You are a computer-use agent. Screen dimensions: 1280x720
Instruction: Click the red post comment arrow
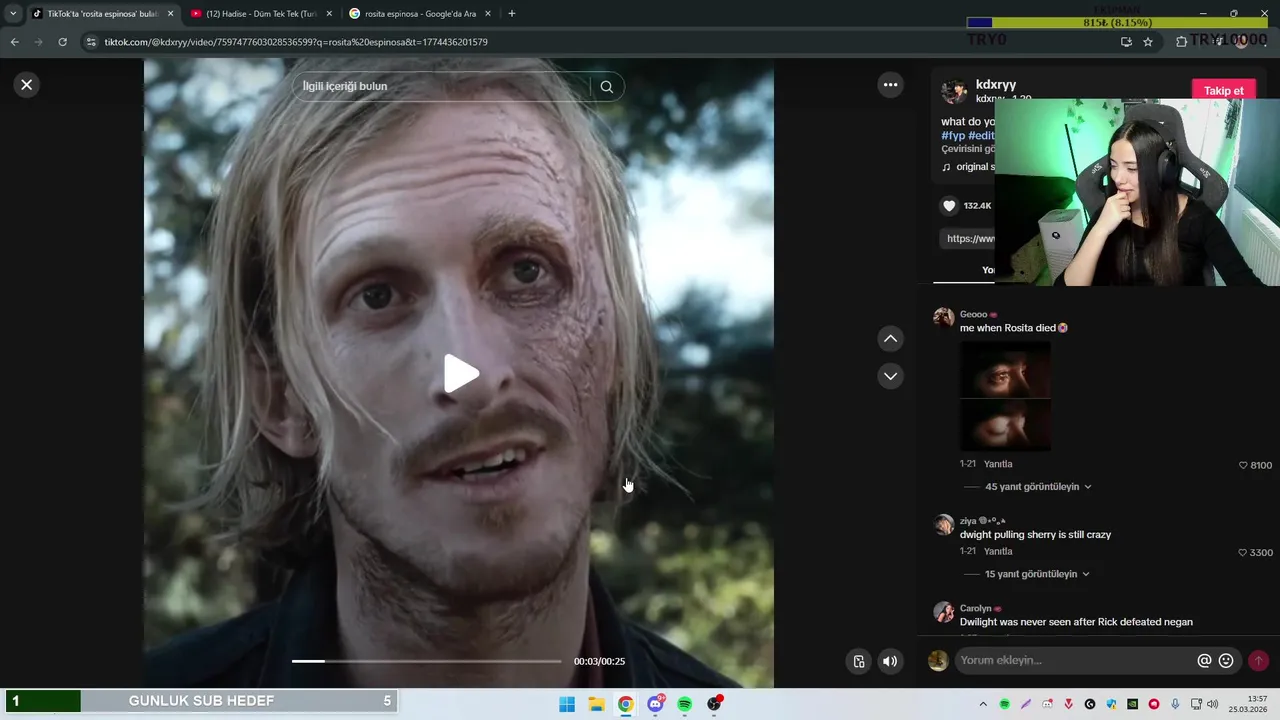1258,661
